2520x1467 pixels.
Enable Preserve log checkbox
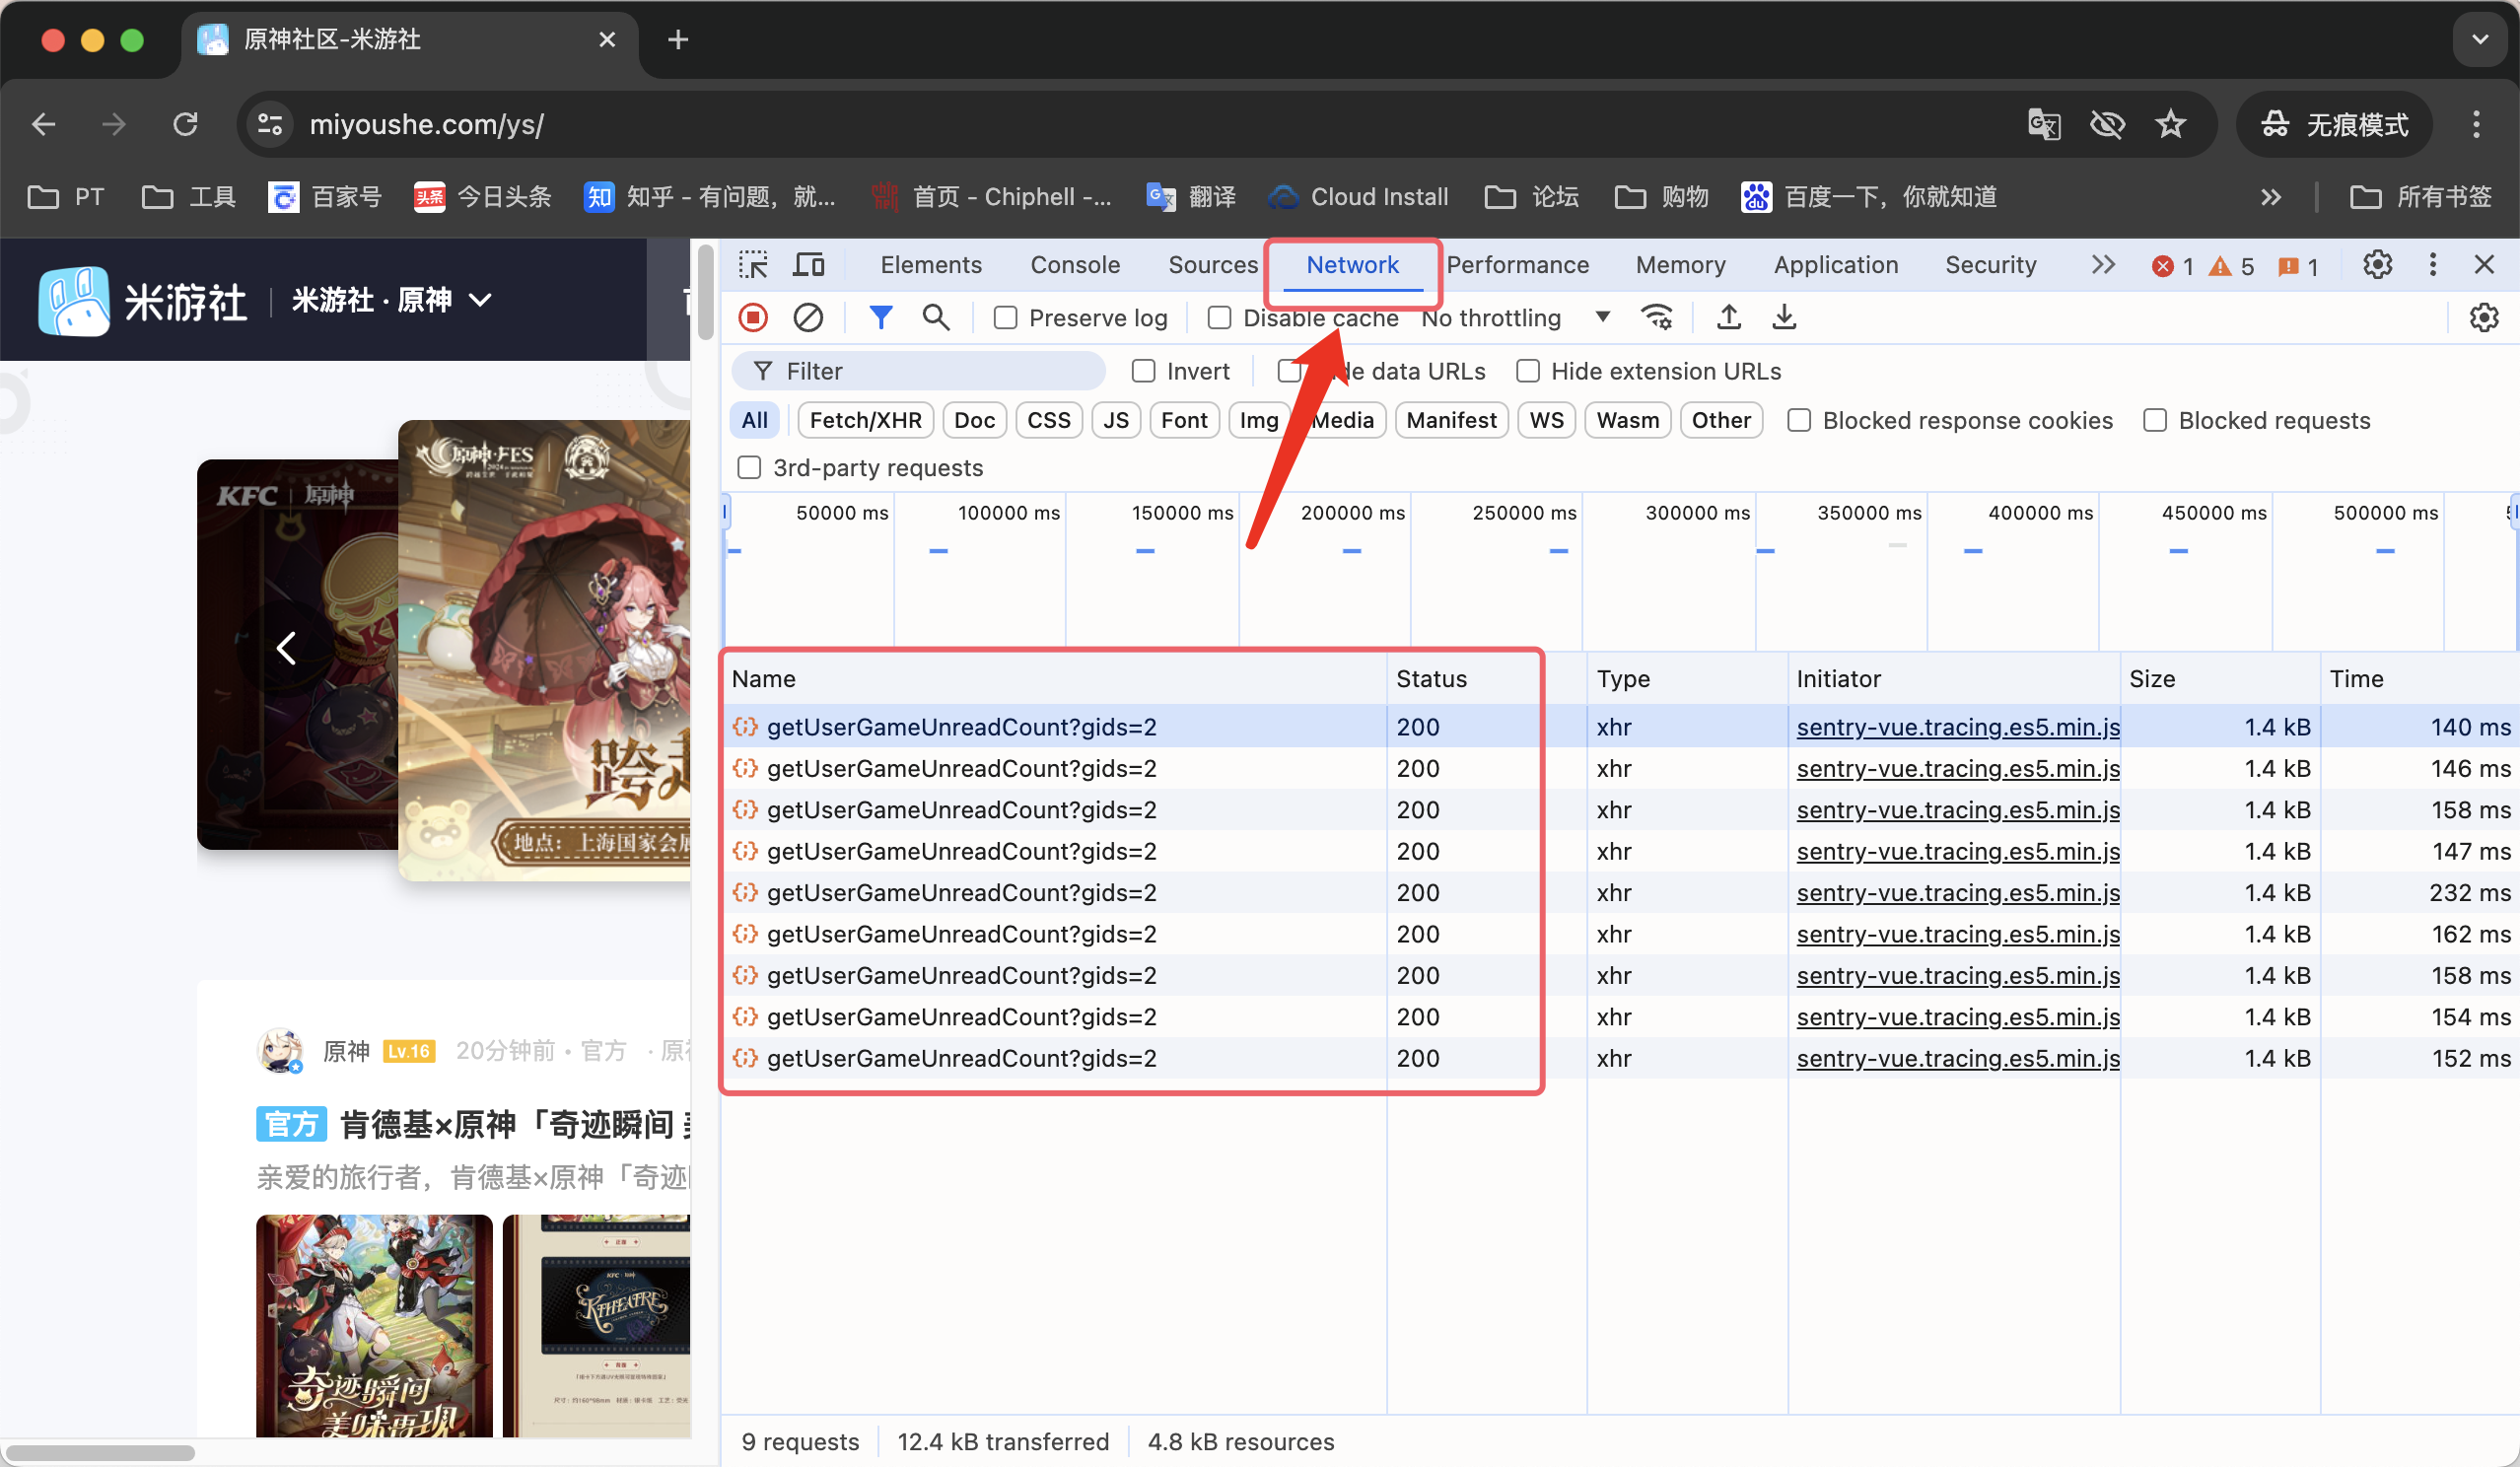[x=1005, y=318]
